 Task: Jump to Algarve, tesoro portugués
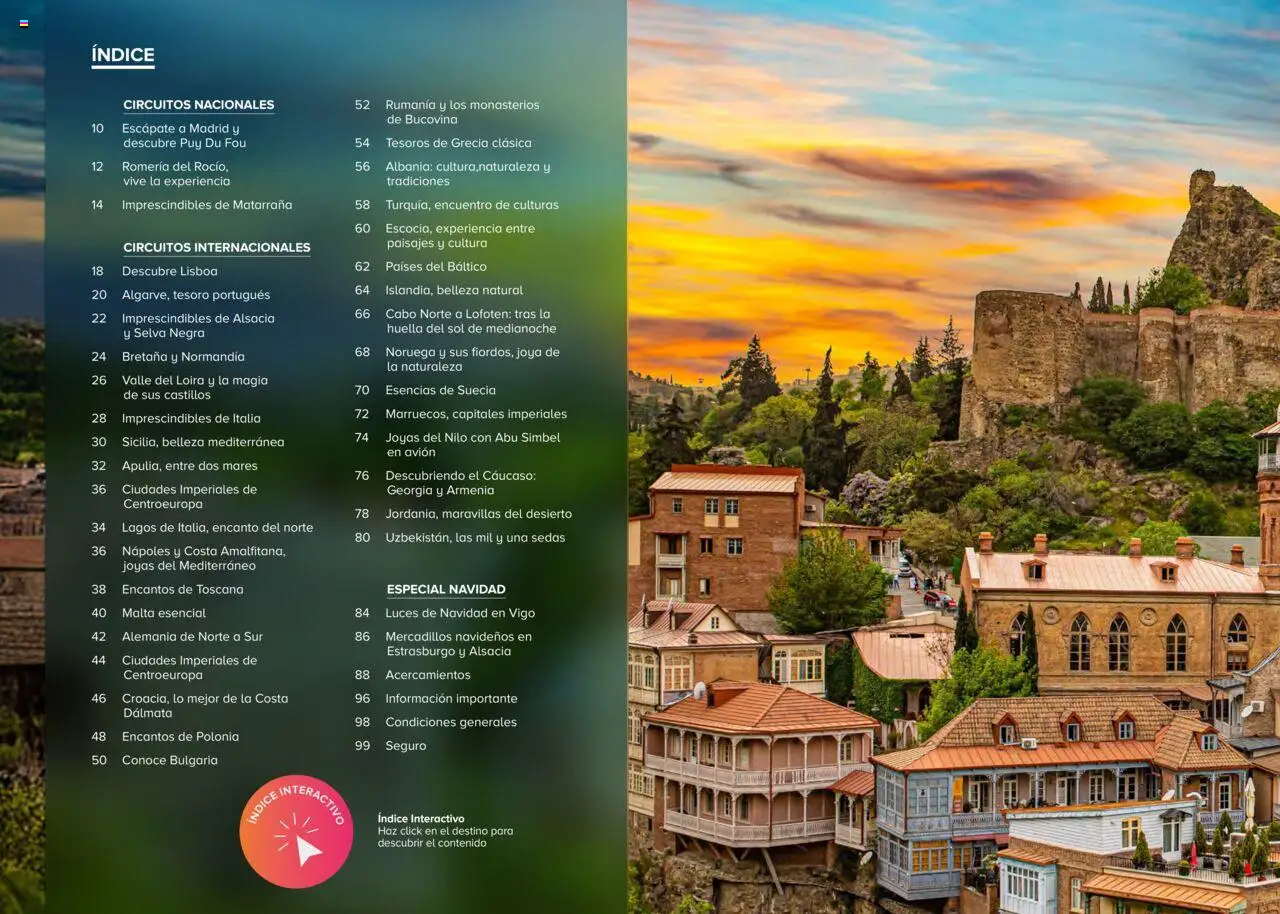196,295
